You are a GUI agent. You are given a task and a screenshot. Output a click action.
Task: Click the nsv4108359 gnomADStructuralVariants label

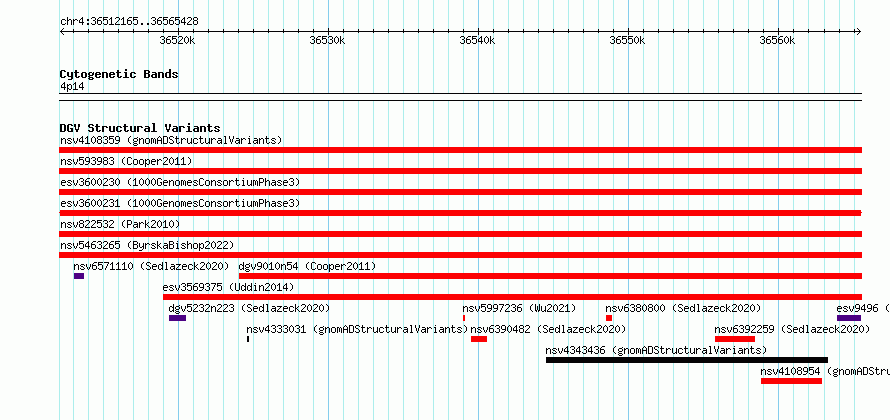point(171,140)
